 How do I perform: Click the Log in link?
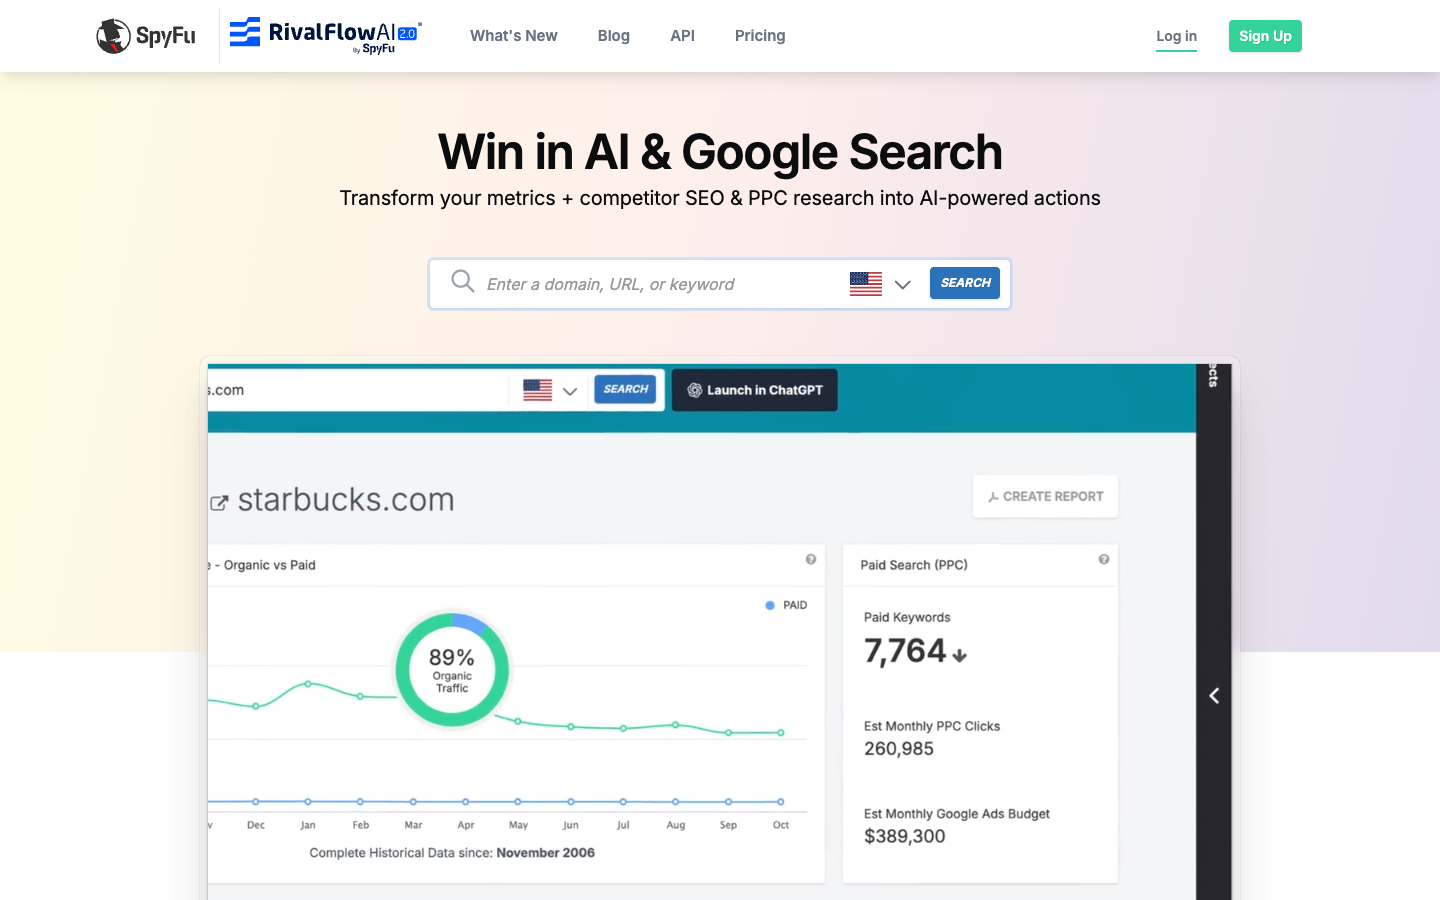click(1176, 36)
